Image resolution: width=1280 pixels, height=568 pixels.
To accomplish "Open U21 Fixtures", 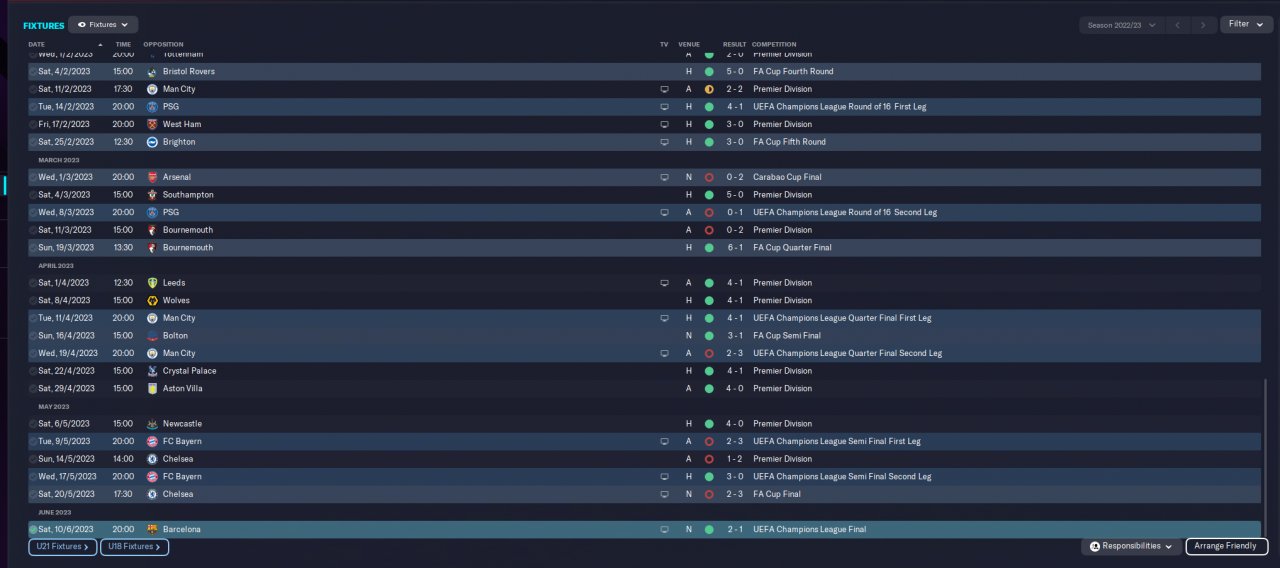I will 63,547.
